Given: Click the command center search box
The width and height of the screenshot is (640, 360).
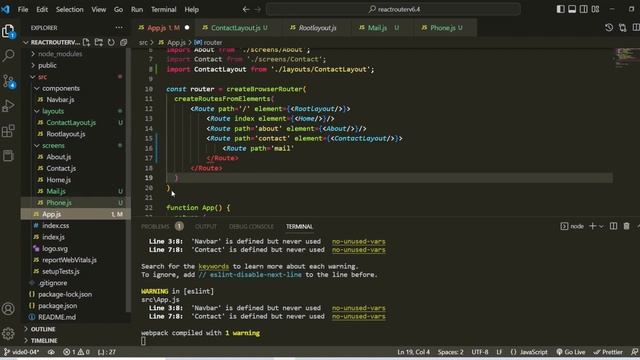Looking at the screenshot, I should (393, 9).
